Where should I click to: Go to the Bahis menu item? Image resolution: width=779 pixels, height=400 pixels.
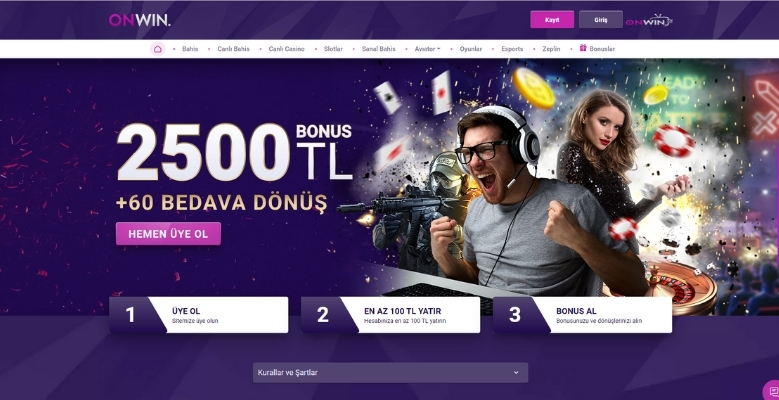190,49
